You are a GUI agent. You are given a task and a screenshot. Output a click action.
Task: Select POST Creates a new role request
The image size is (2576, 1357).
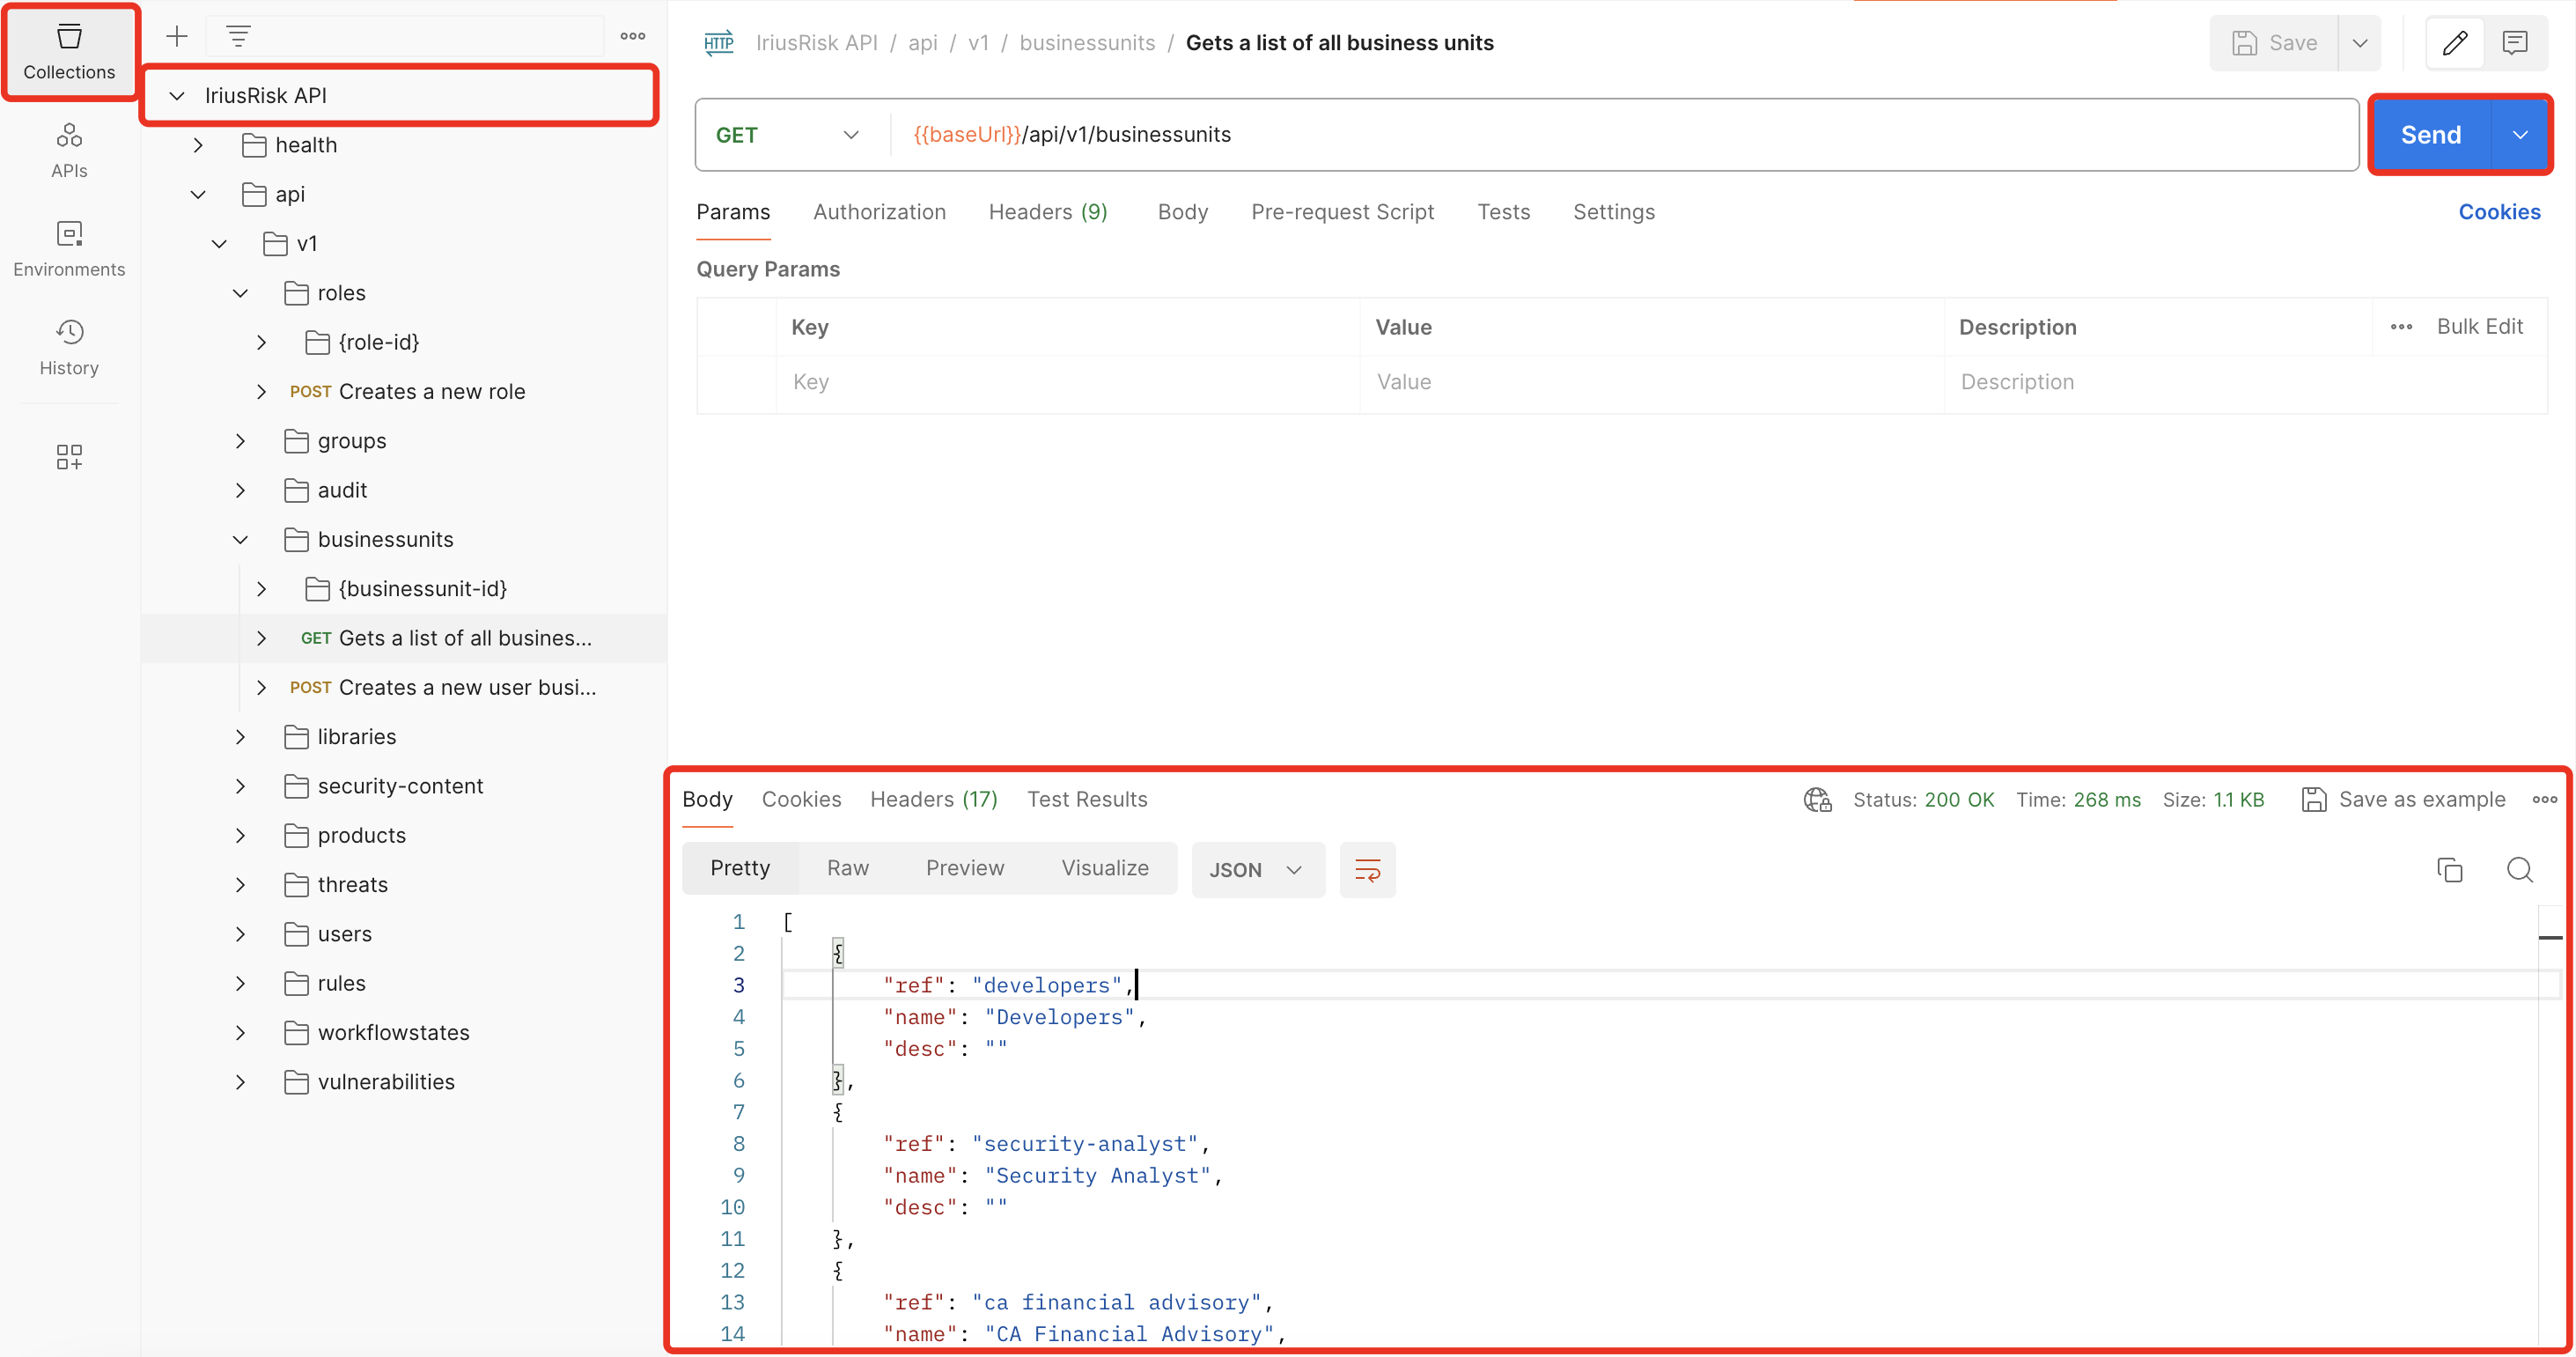point(407,392)
